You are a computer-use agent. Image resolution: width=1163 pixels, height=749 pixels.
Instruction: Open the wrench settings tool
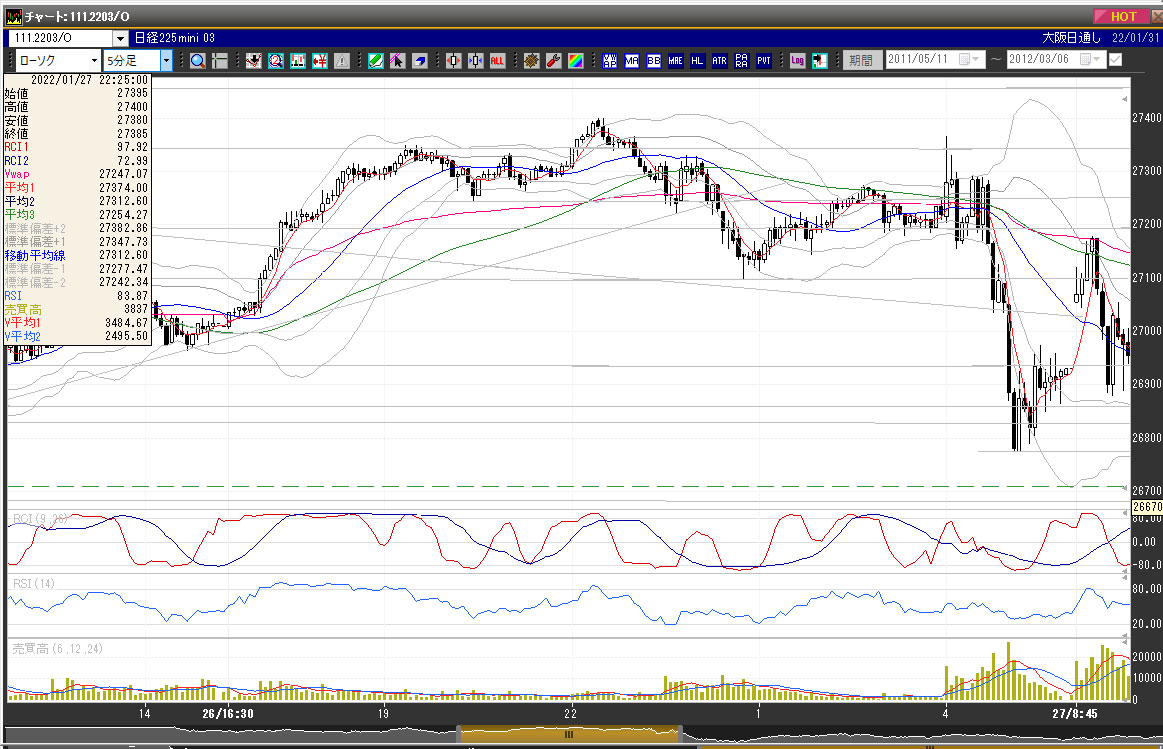click(553, 60)
